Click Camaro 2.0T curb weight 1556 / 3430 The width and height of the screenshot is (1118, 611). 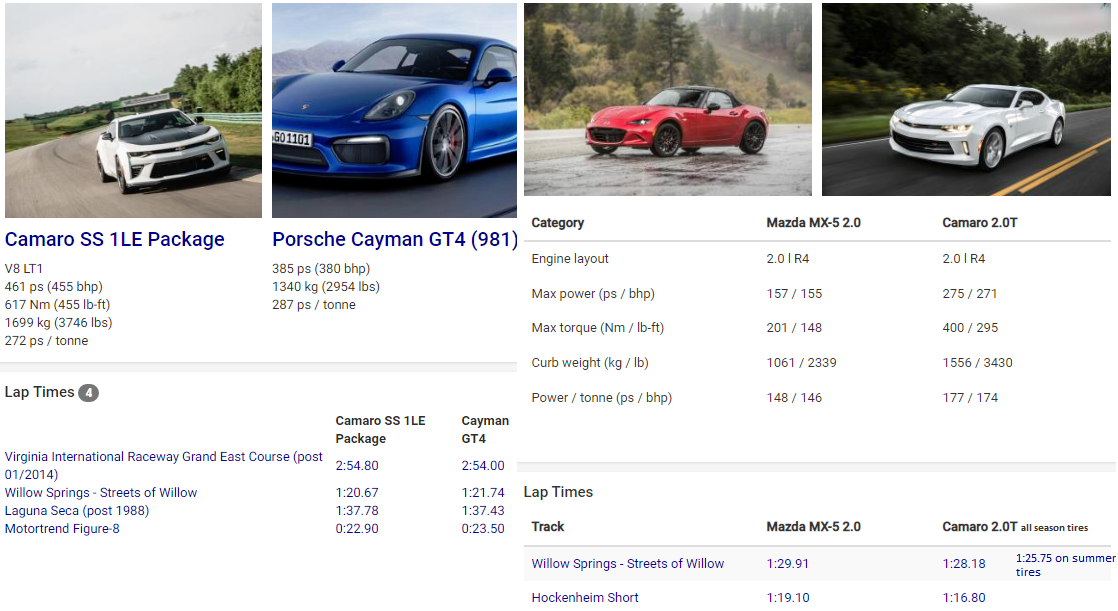pos(978,363)
